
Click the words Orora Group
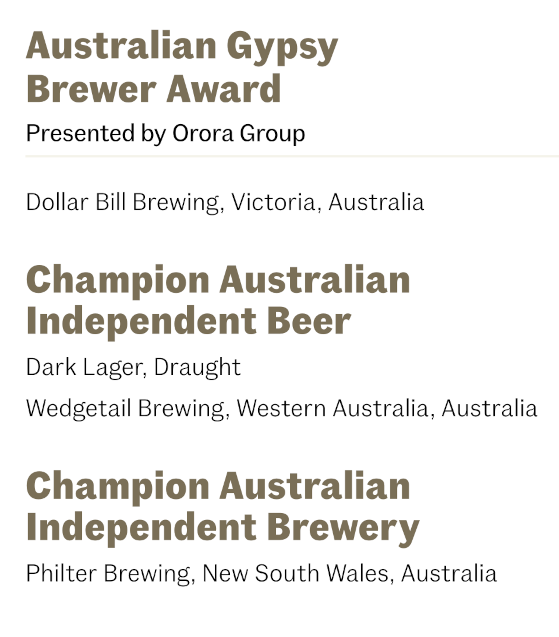click(238, 134)
